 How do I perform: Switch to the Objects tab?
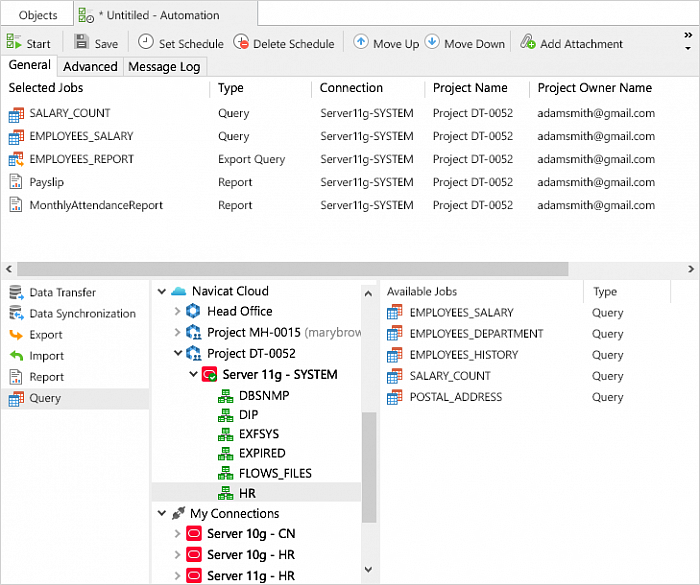tap(38, 15)
